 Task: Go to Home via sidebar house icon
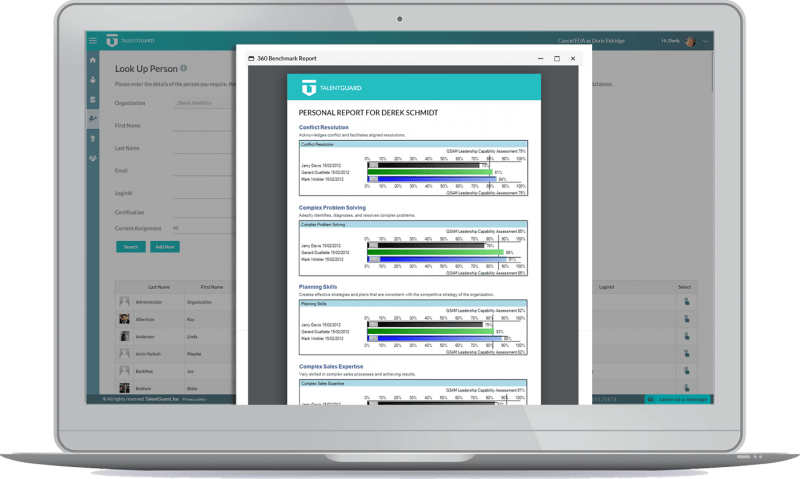(93, 60)
